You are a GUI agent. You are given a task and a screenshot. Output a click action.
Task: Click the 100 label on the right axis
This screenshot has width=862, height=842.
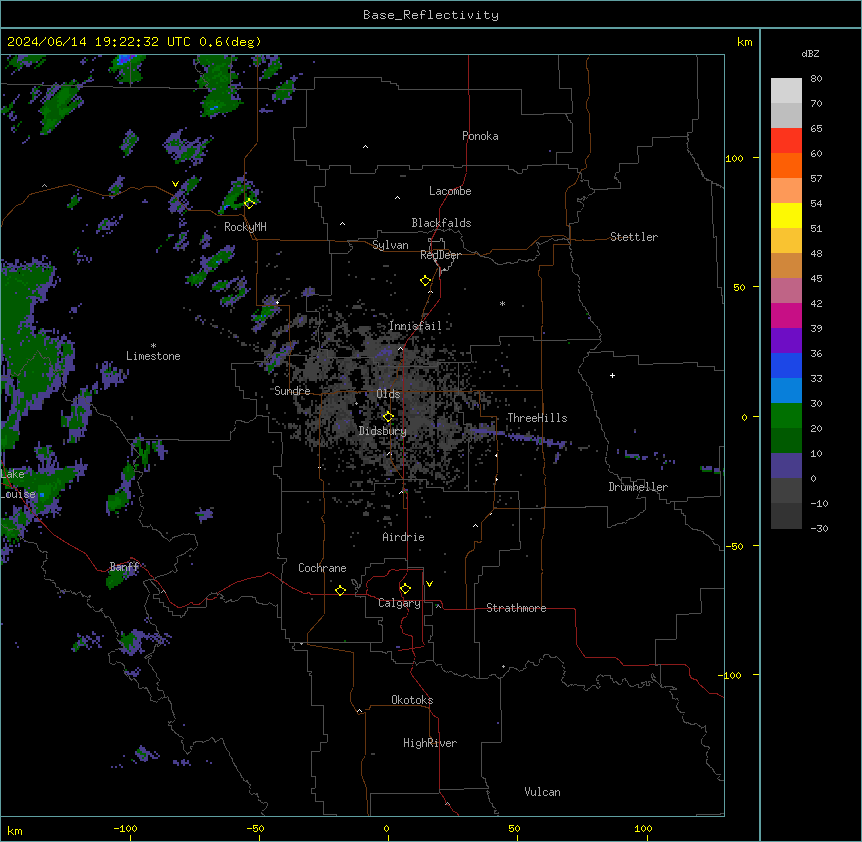[734, 158]
